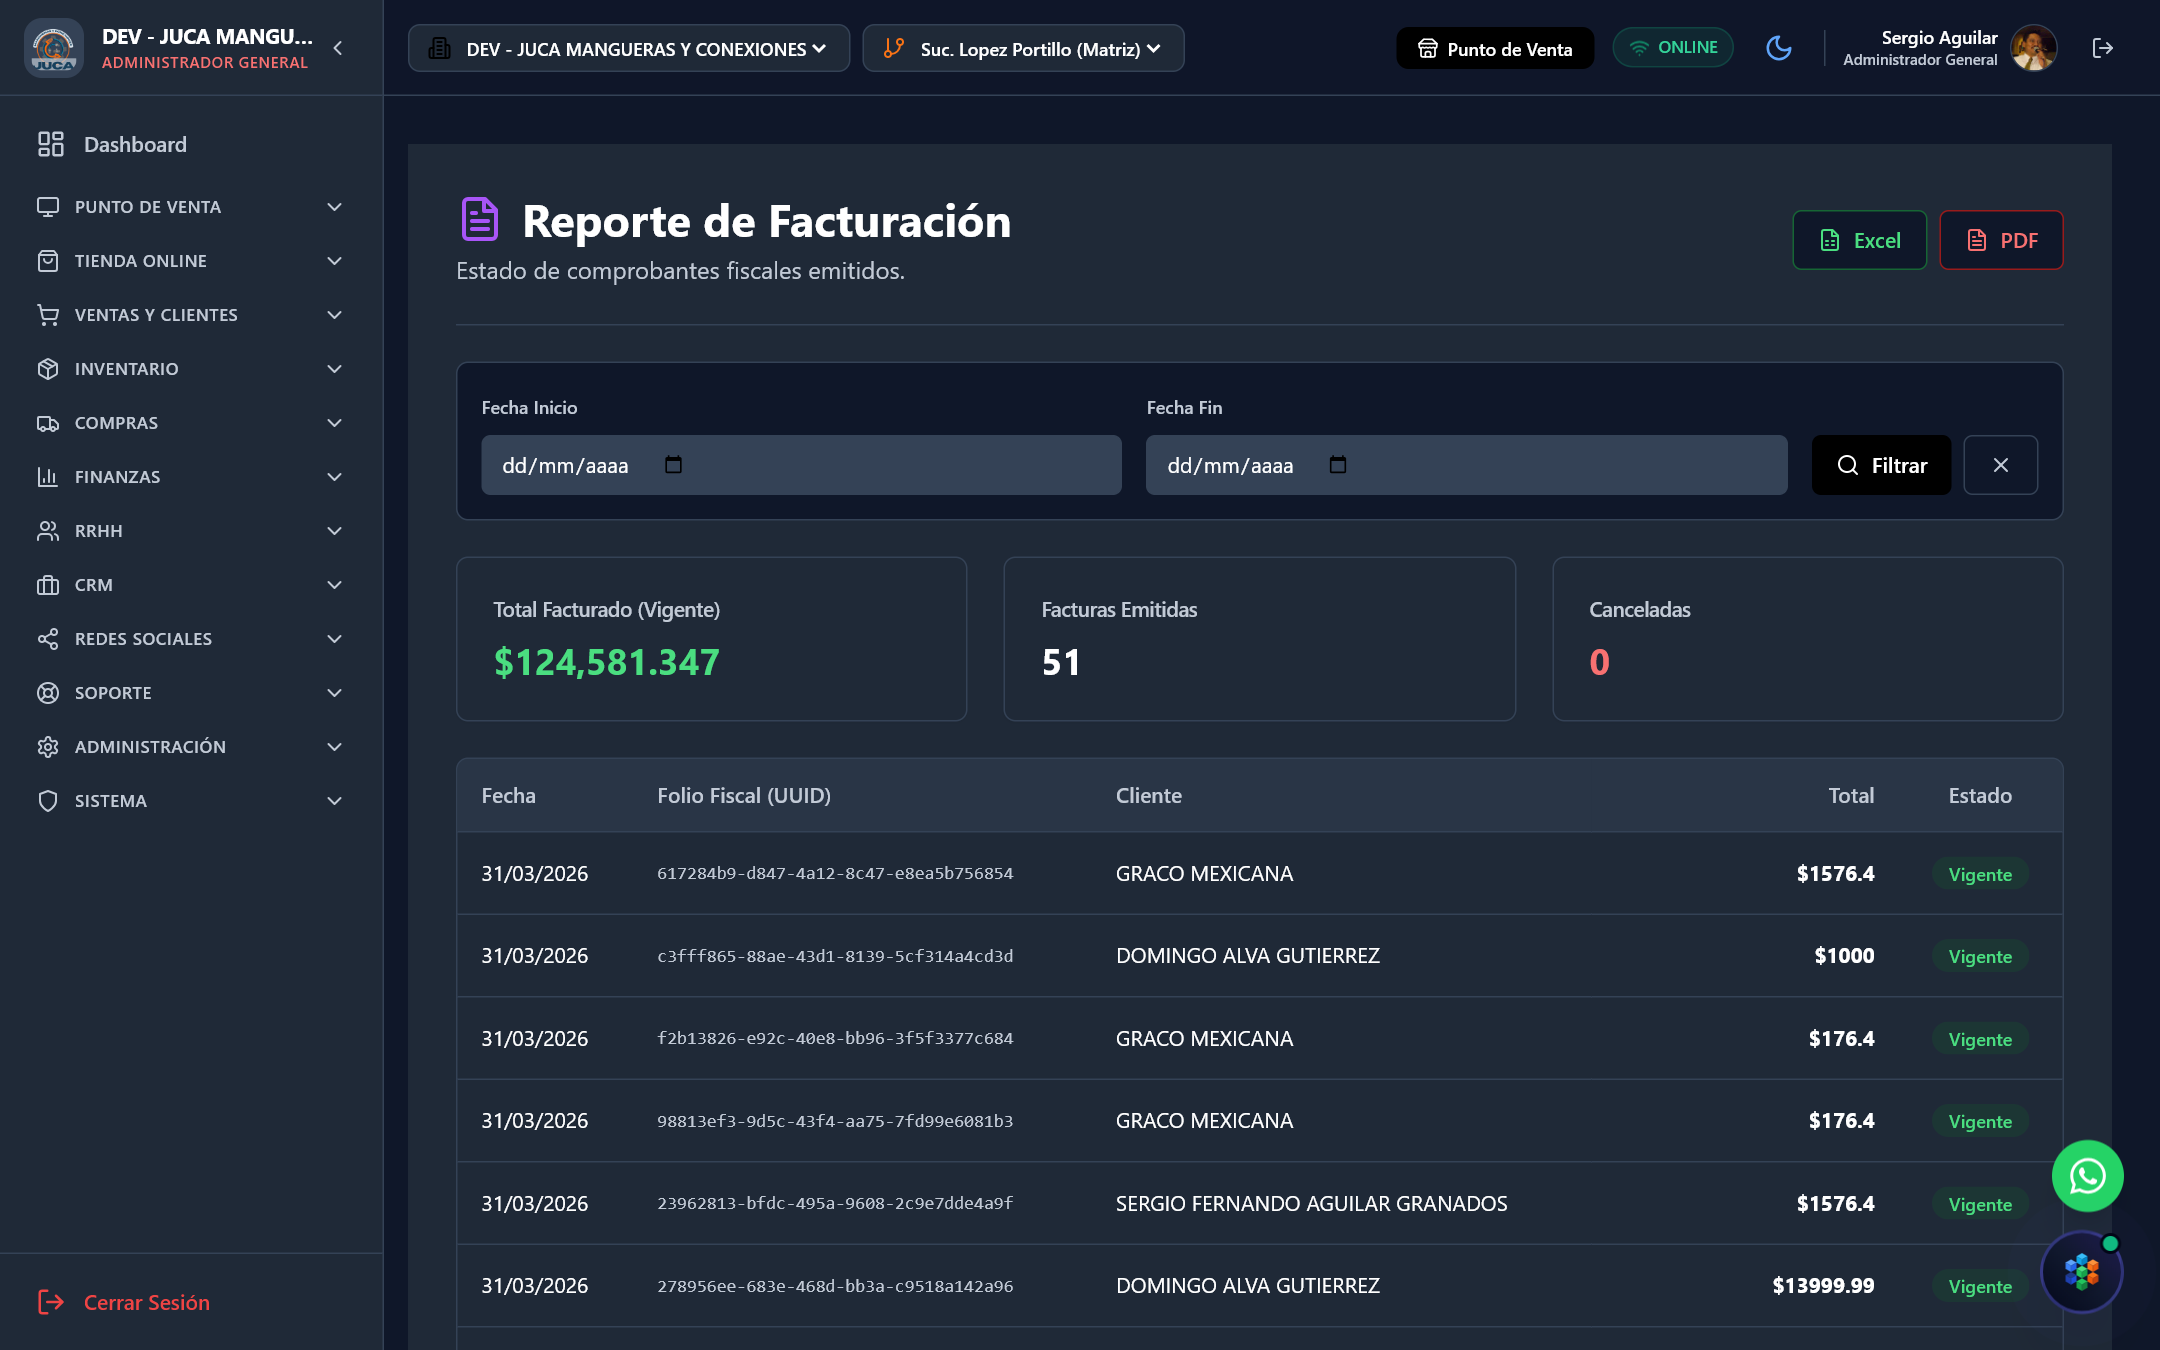This screenshot has height=1350, width=2160.
Task: Expand the RRHH menu chevron
Action: 335,531
